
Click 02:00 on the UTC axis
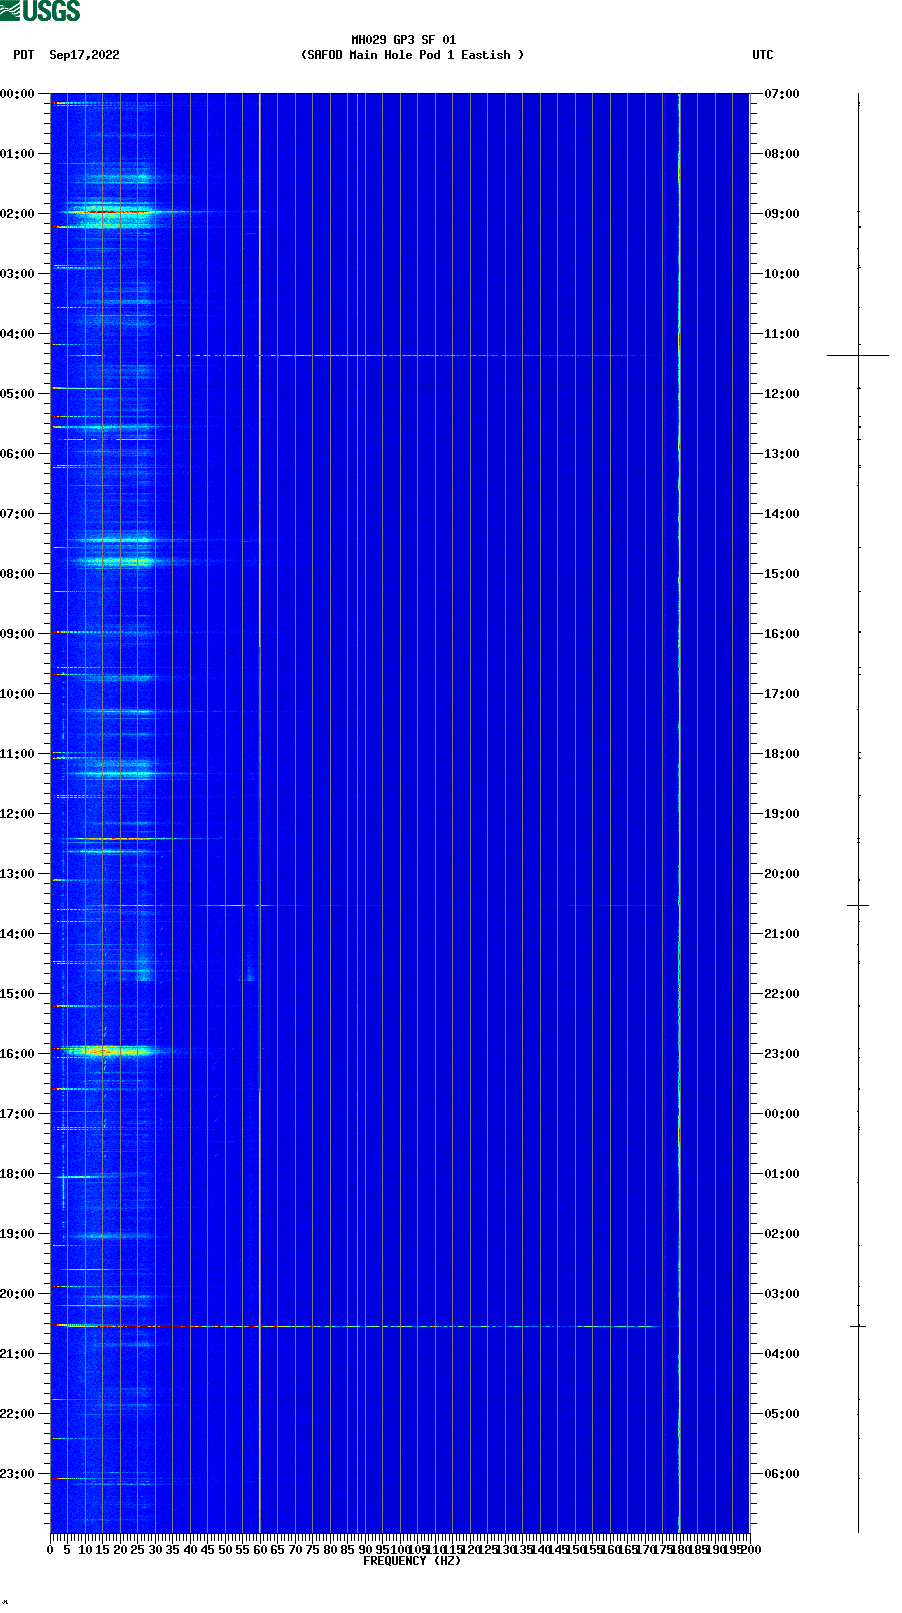coord(782,1234)
